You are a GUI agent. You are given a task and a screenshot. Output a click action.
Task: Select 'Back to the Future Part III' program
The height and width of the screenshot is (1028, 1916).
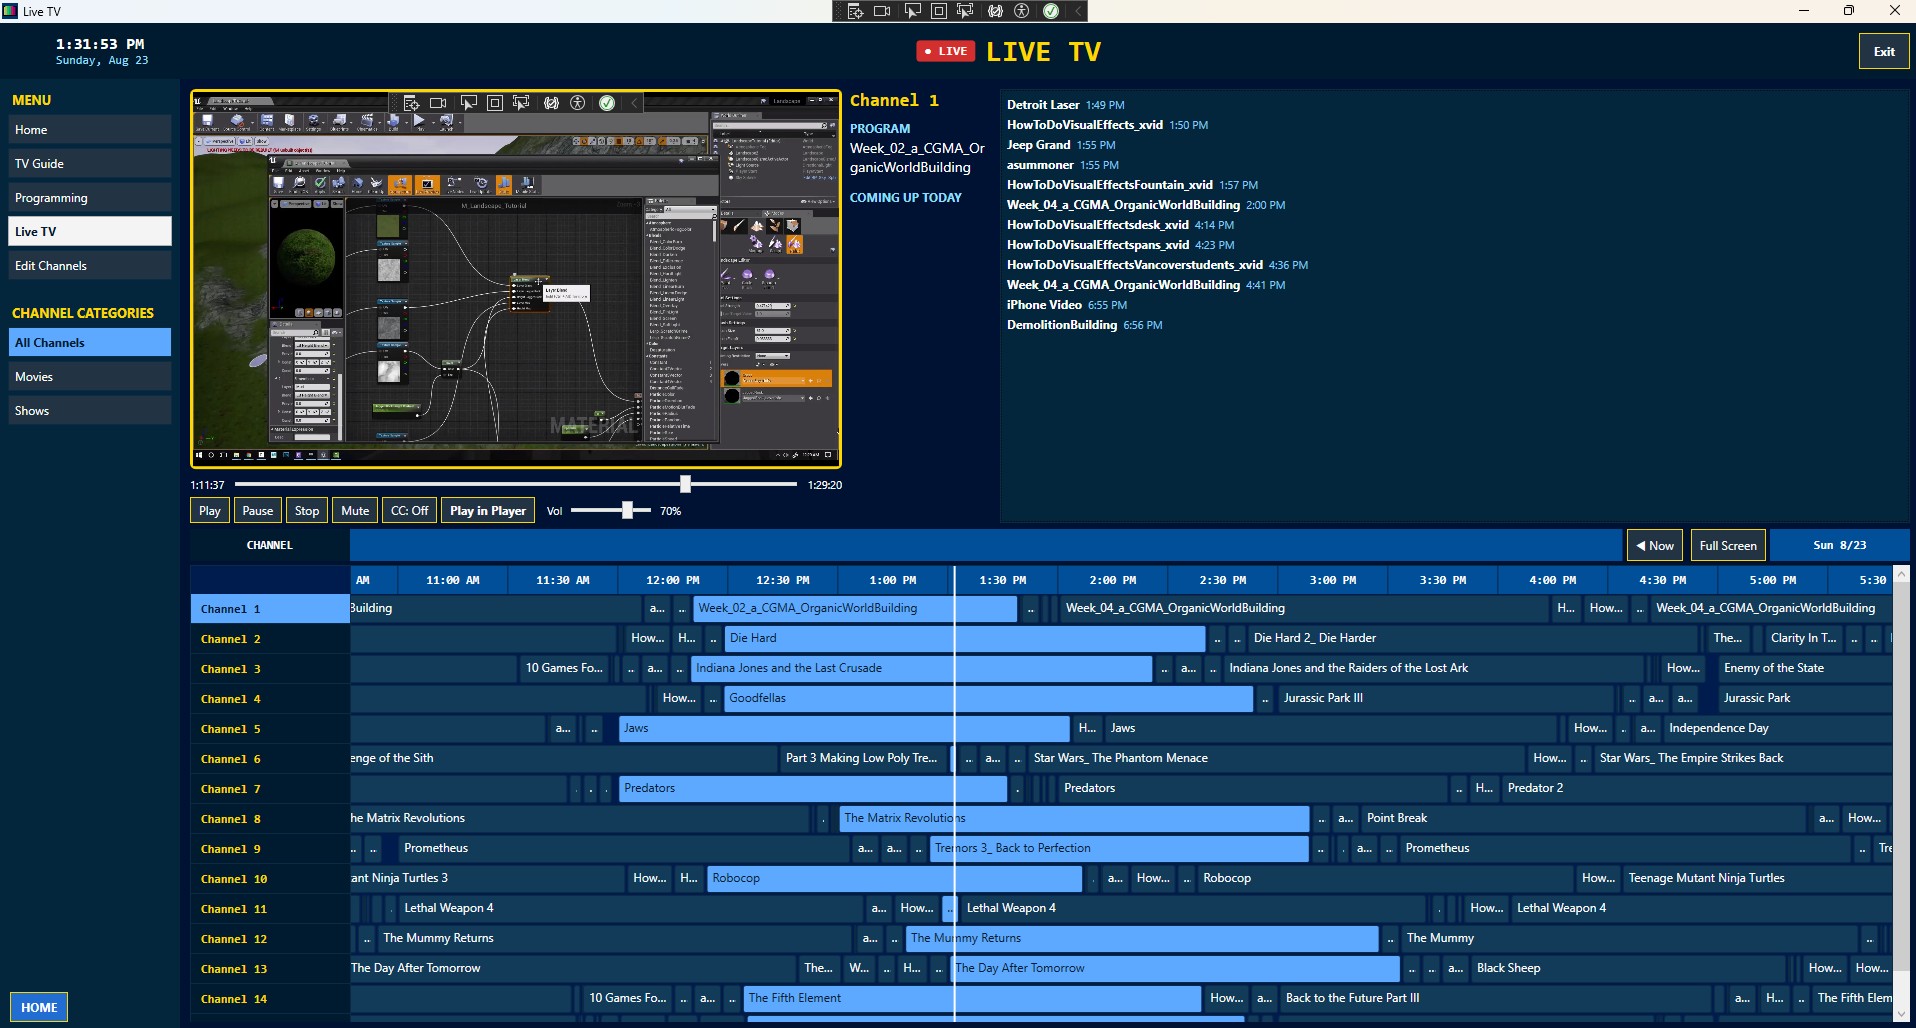[x=1495, y=998]
